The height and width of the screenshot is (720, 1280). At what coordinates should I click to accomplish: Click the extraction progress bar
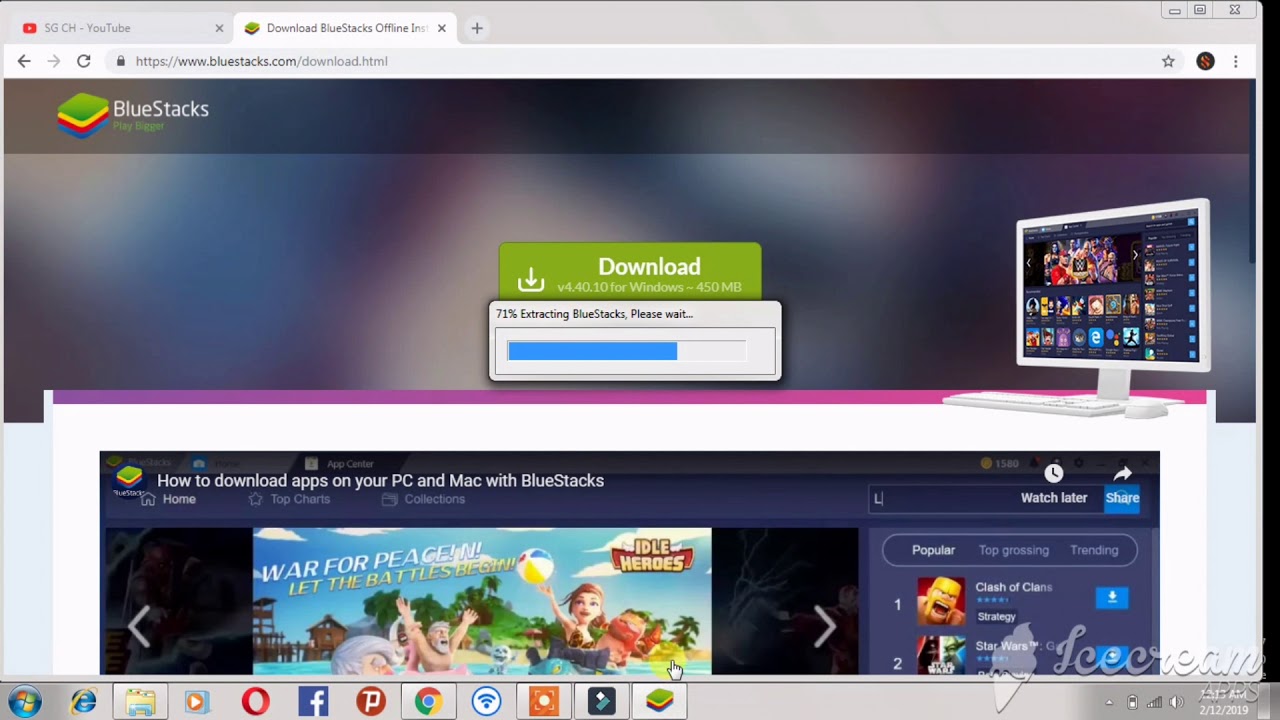point(627,351)
